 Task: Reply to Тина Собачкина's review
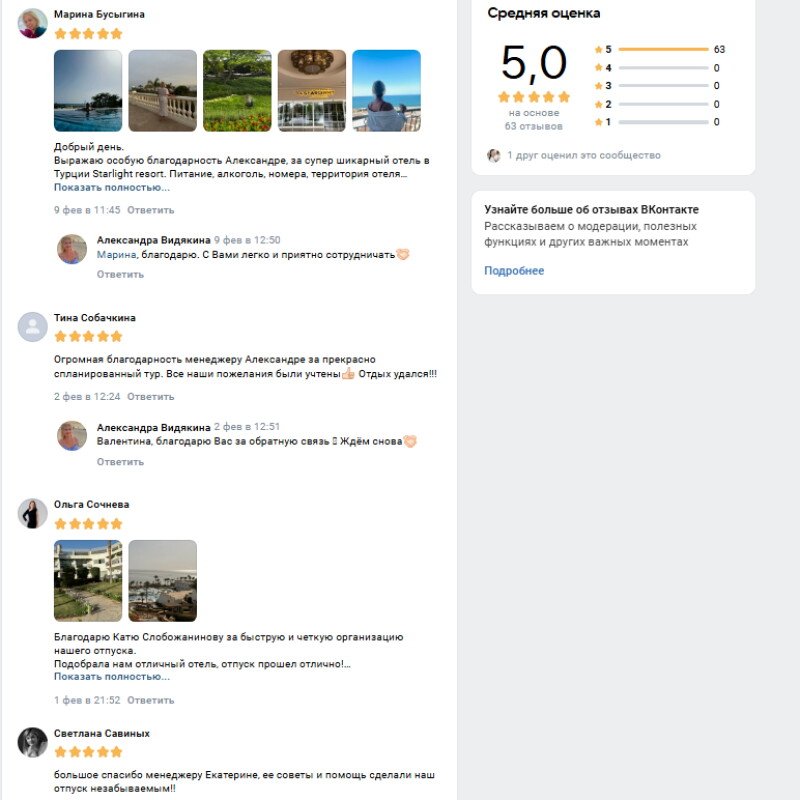[151, 396]
